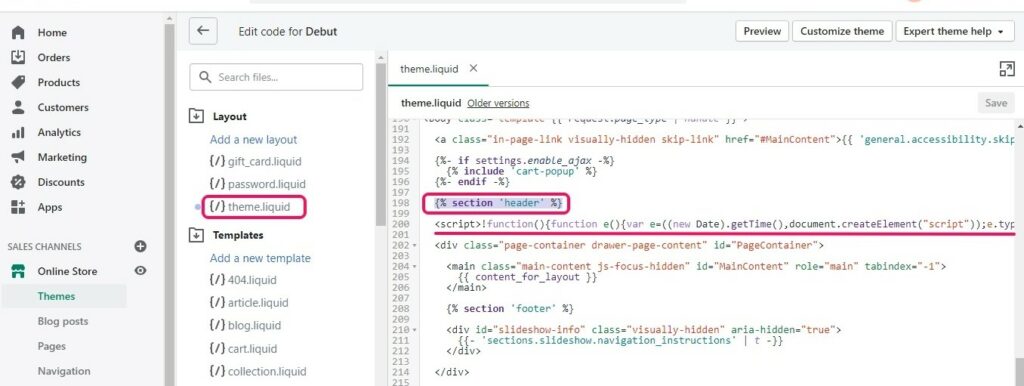Click the Orders inbox icon
Image resolution: width=1024 pixels, height=386 pixels.
18,57
